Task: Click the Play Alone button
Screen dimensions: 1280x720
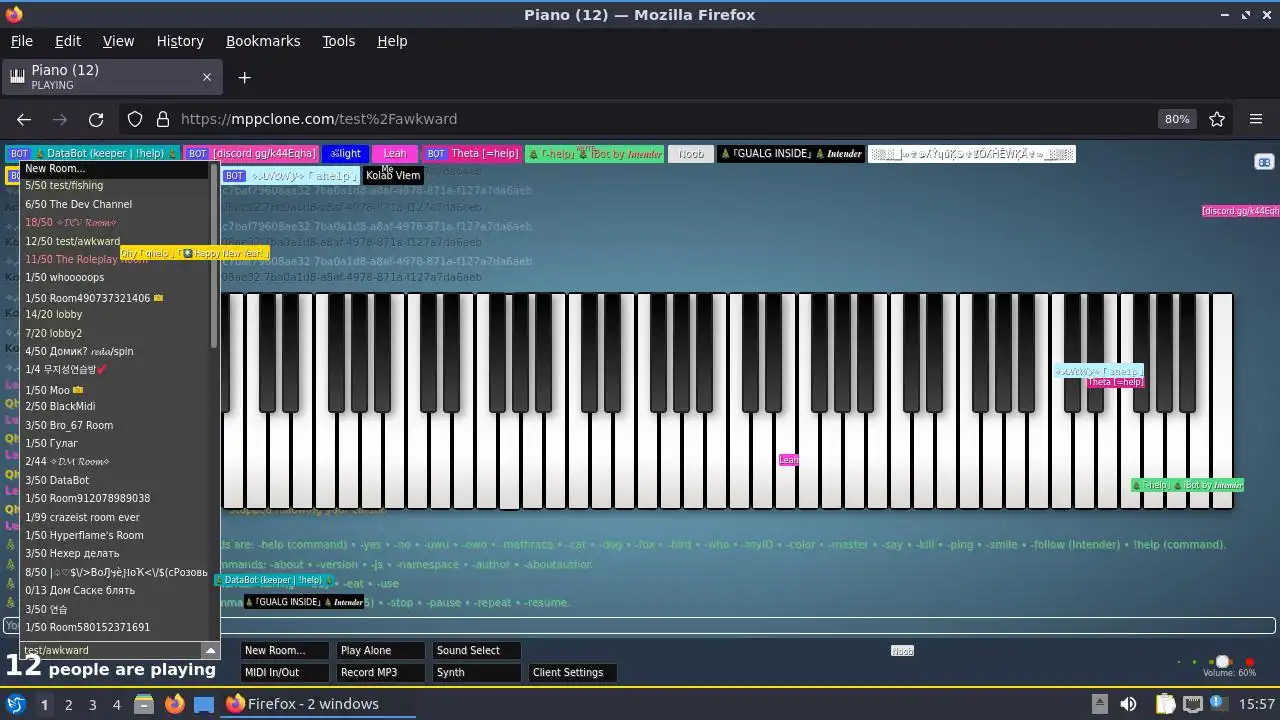Action: [x=381, y=650]
